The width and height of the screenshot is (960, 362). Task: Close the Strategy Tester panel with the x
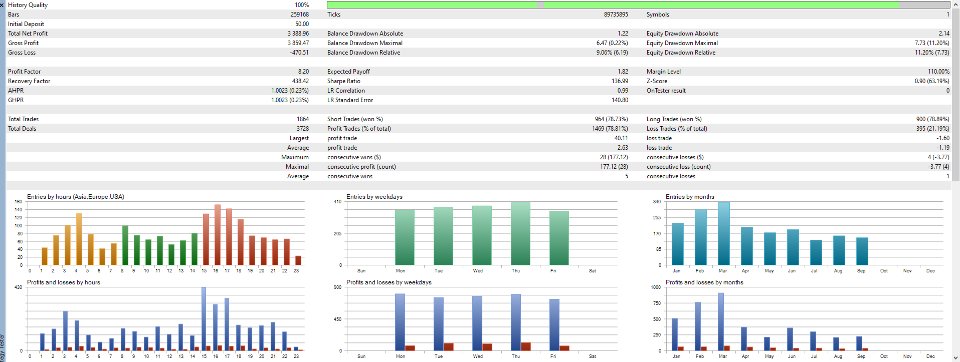point(2,4)
